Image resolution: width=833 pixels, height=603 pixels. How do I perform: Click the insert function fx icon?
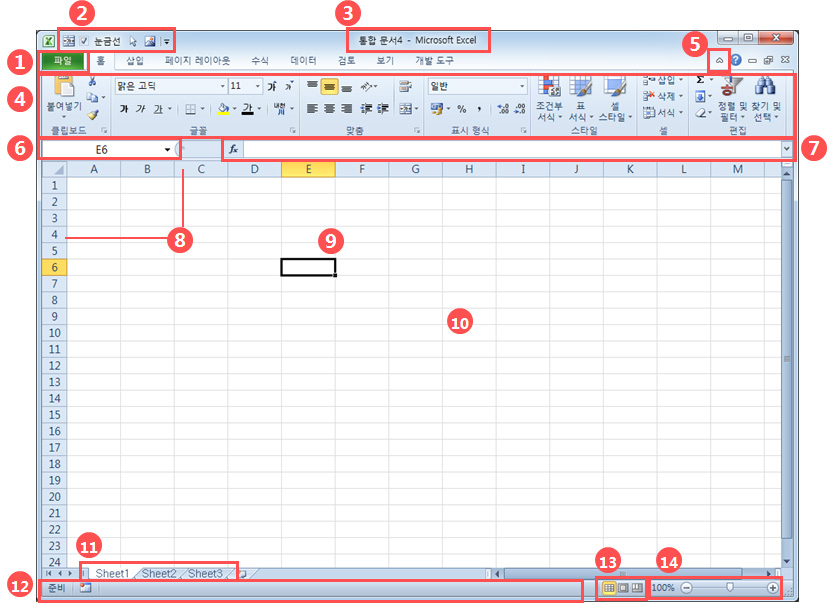pyautogui.click(x=233, y=149)
